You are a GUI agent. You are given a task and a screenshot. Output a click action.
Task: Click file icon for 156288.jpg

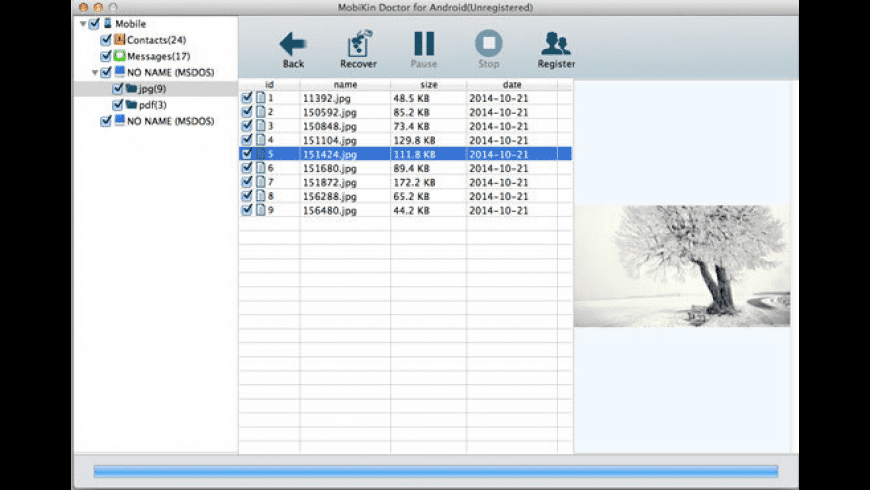click(260, 195)
